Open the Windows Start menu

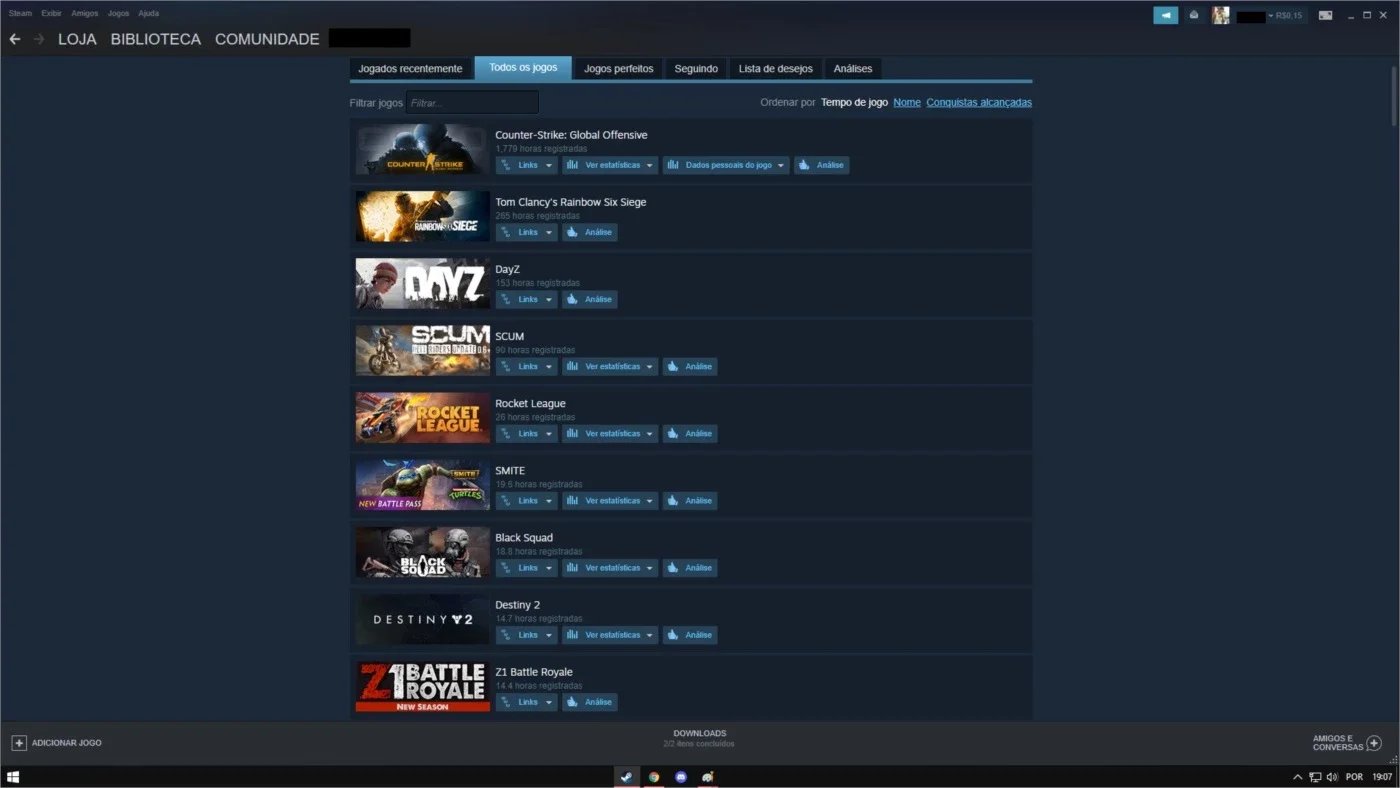click(x=13, y=777)
